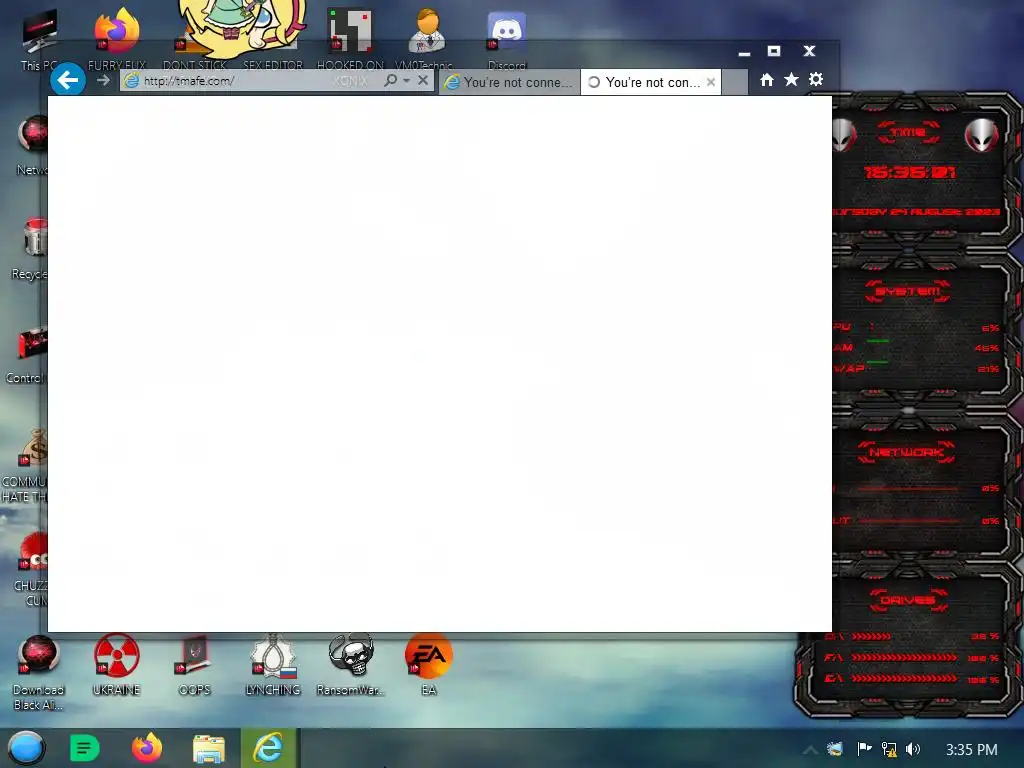Select the RansomWar... skull desktop icon
The height and width of the screenshot is (768, 1024).
pyautogui.click(x=351, y=665)
